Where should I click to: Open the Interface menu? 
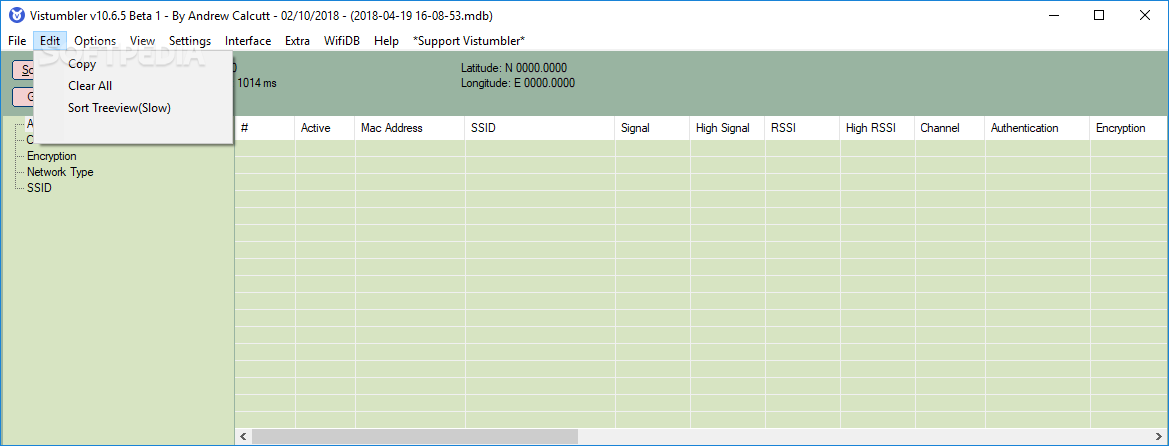tap(248, 41)
